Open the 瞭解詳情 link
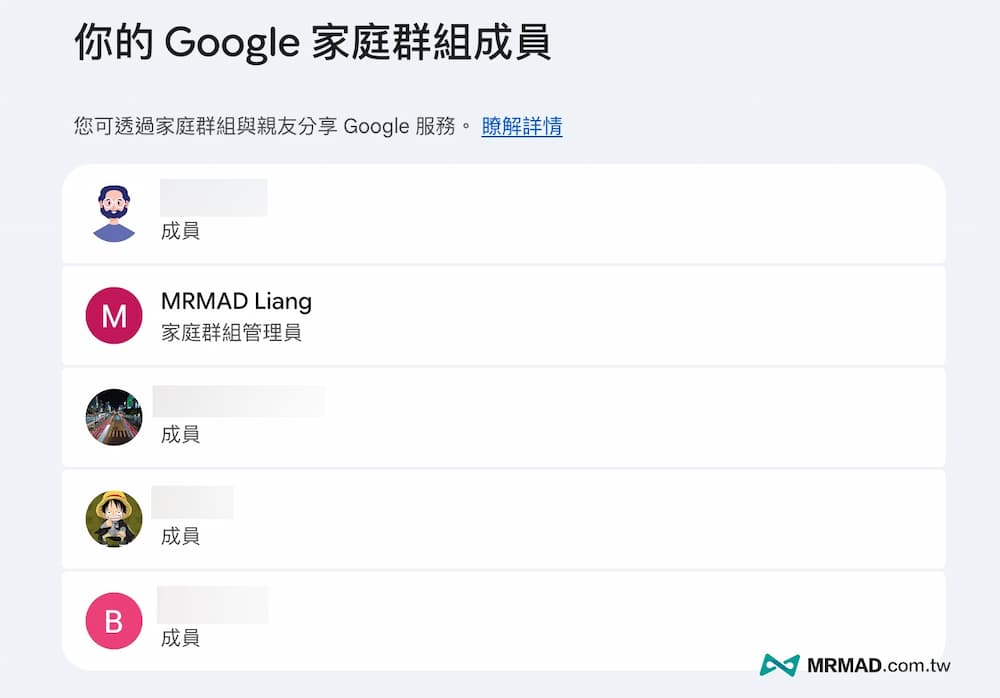1000x698 pixels. tap(520, 126)
